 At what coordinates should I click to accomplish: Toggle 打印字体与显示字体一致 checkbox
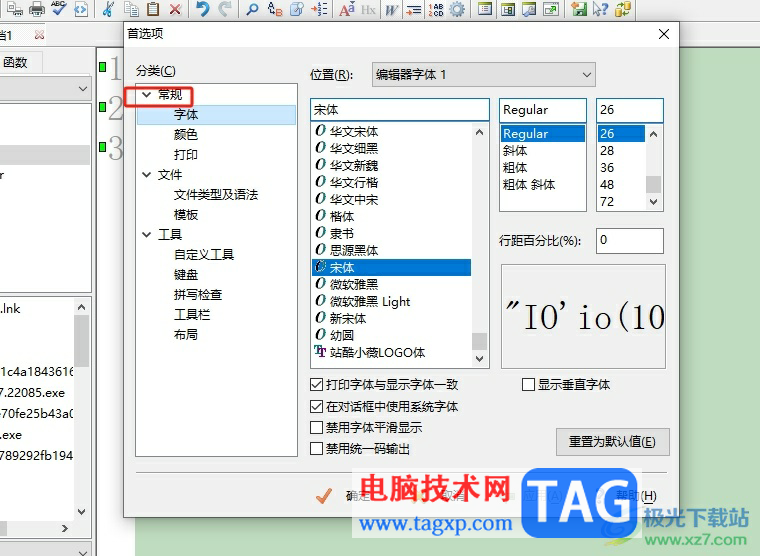click(316, 385)
